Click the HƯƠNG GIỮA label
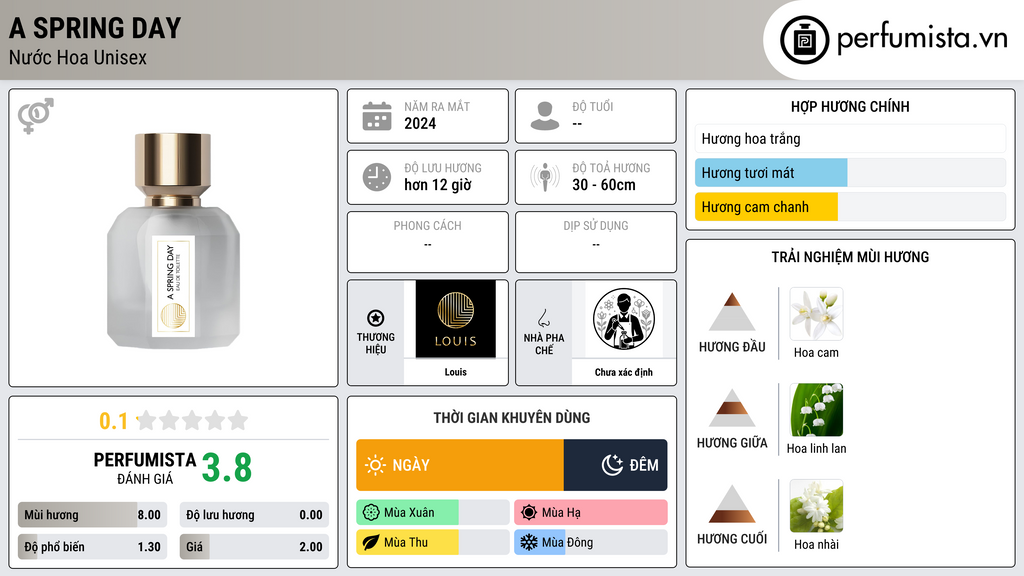The width and height of the screenshot is (1024, 576). click(732, 443)
